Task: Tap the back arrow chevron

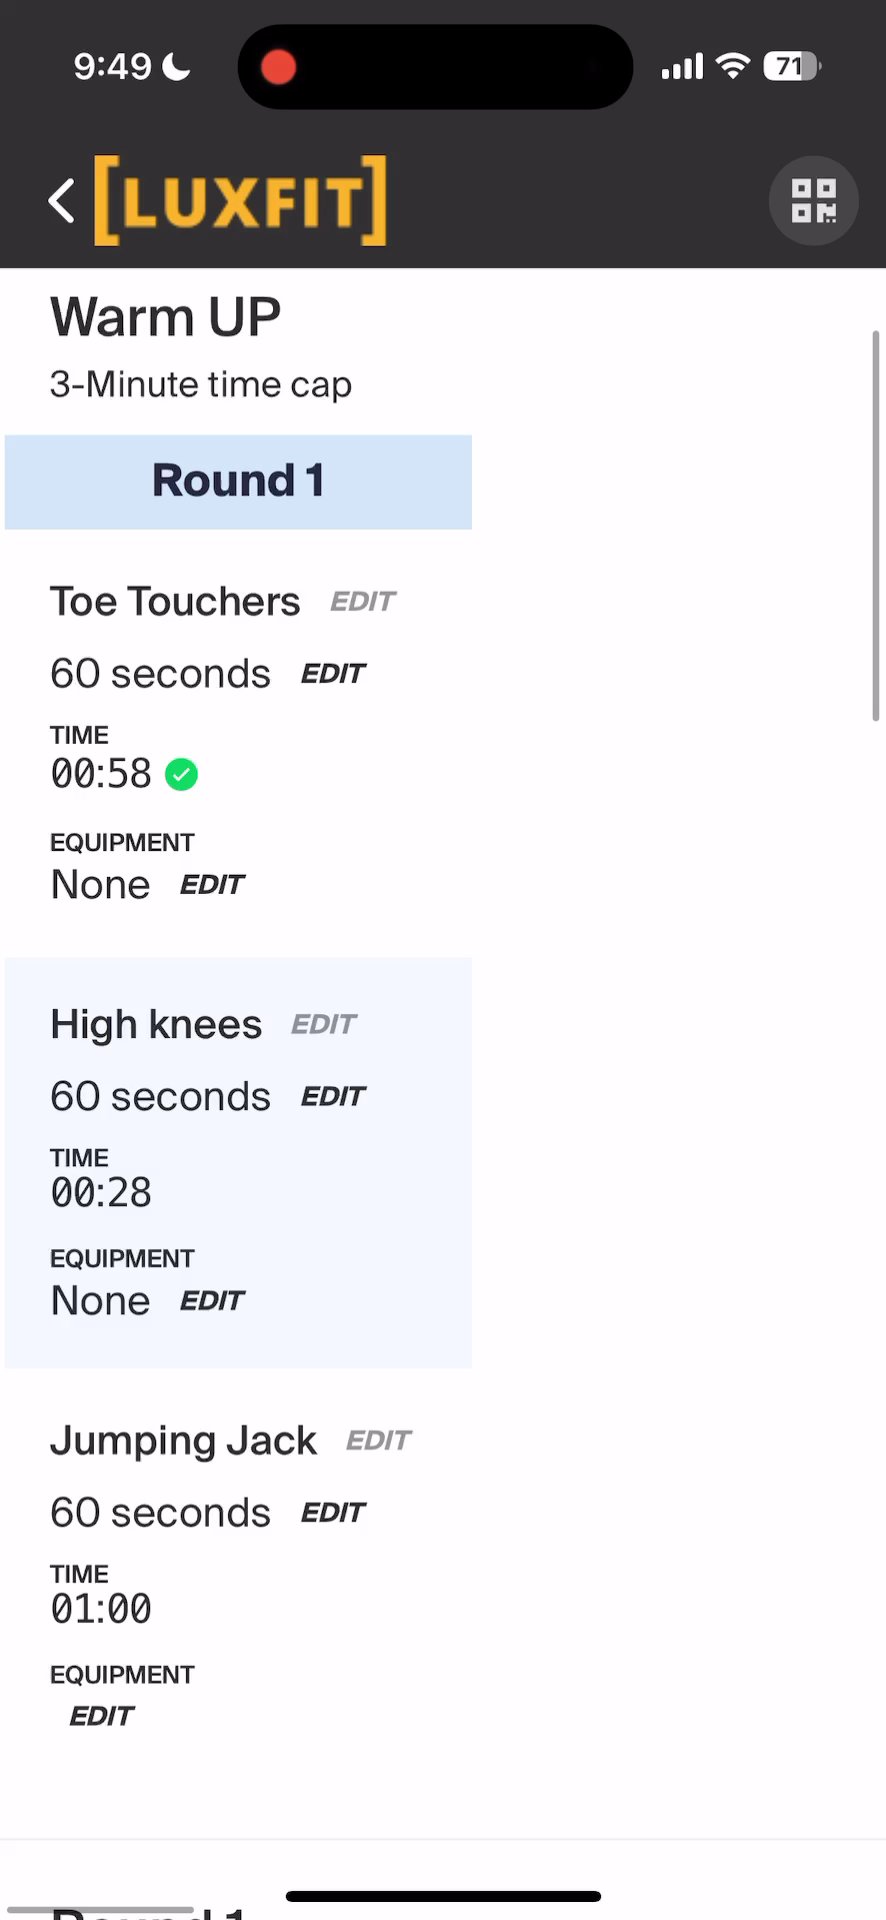Action: (x=62, y=201)
